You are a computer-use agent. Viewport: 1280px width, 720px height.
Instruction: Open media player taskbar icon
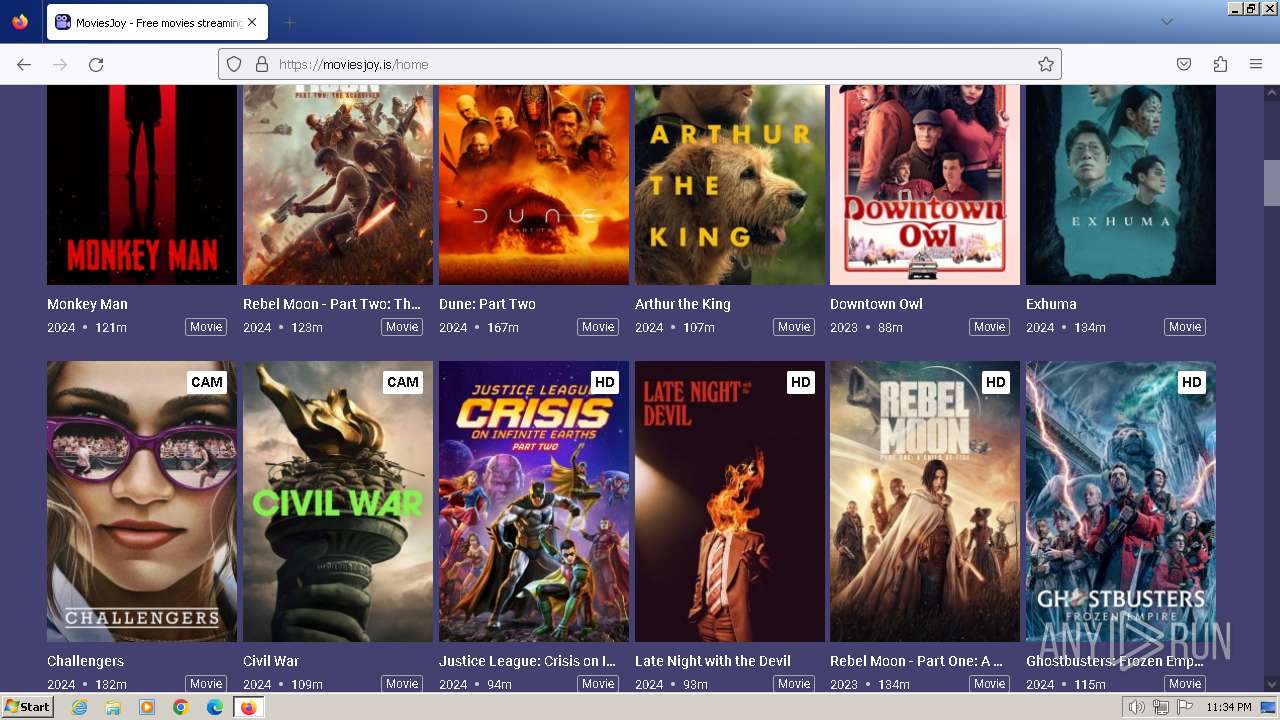pyautogui.click(x=147, y=707)
